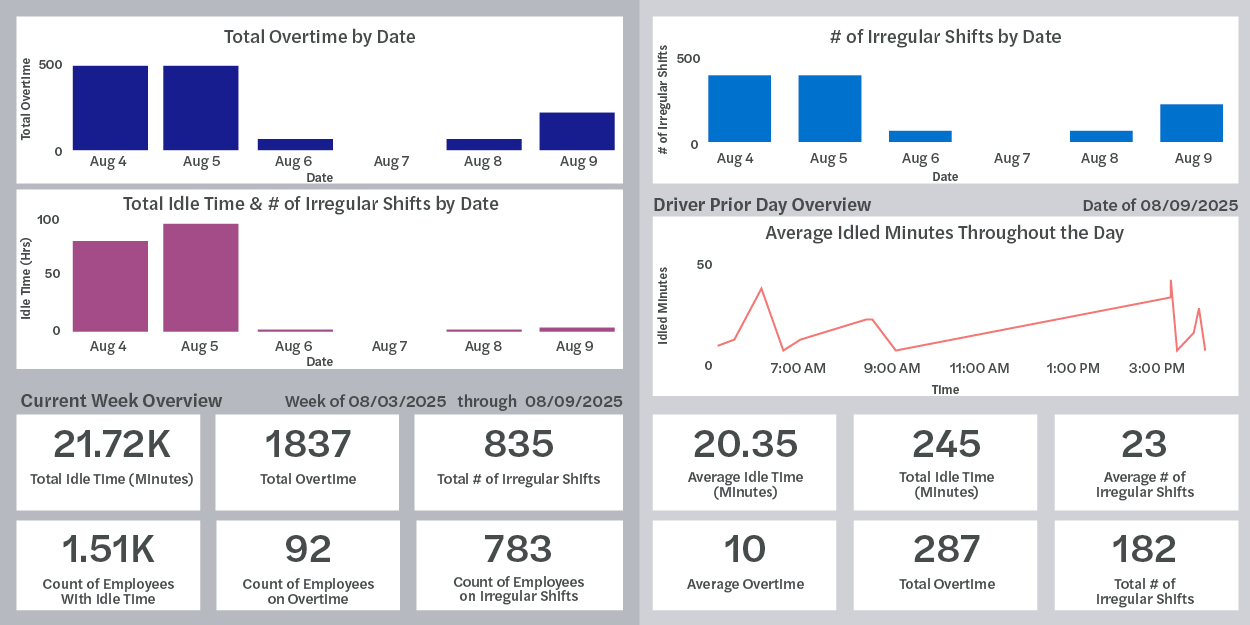
Task: Click the Aug 5 purple Idle Time bar
Action: coord(201,277)
